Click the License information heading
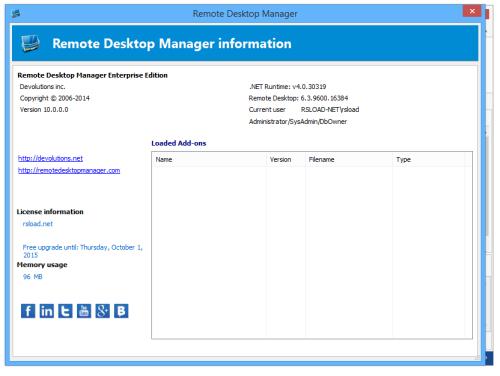The width and height of the screenshot is (500, 376). tap(50, 212)
